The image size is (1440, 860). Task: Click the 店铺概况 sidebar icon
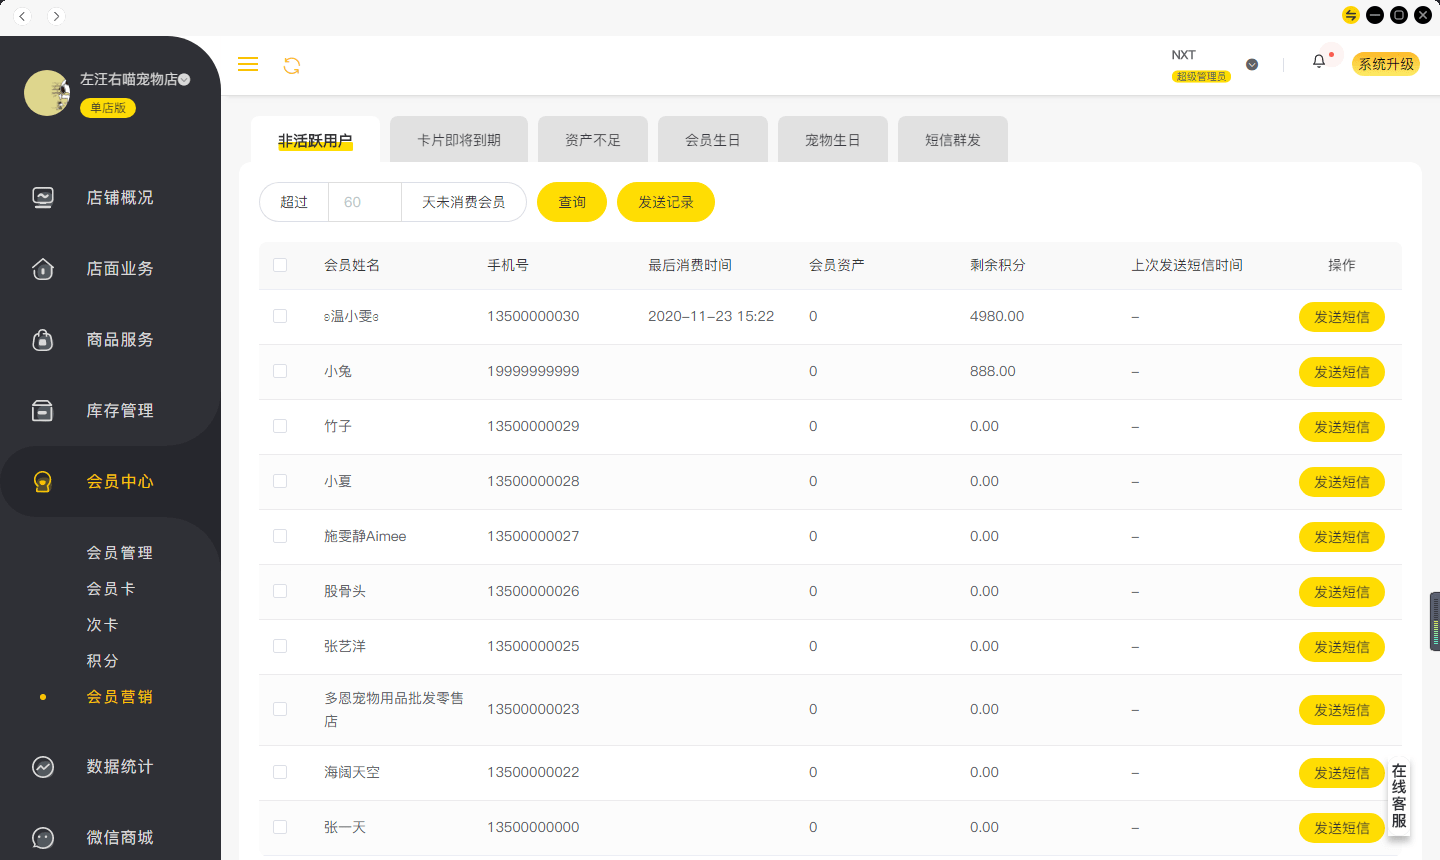pos(43,198)
